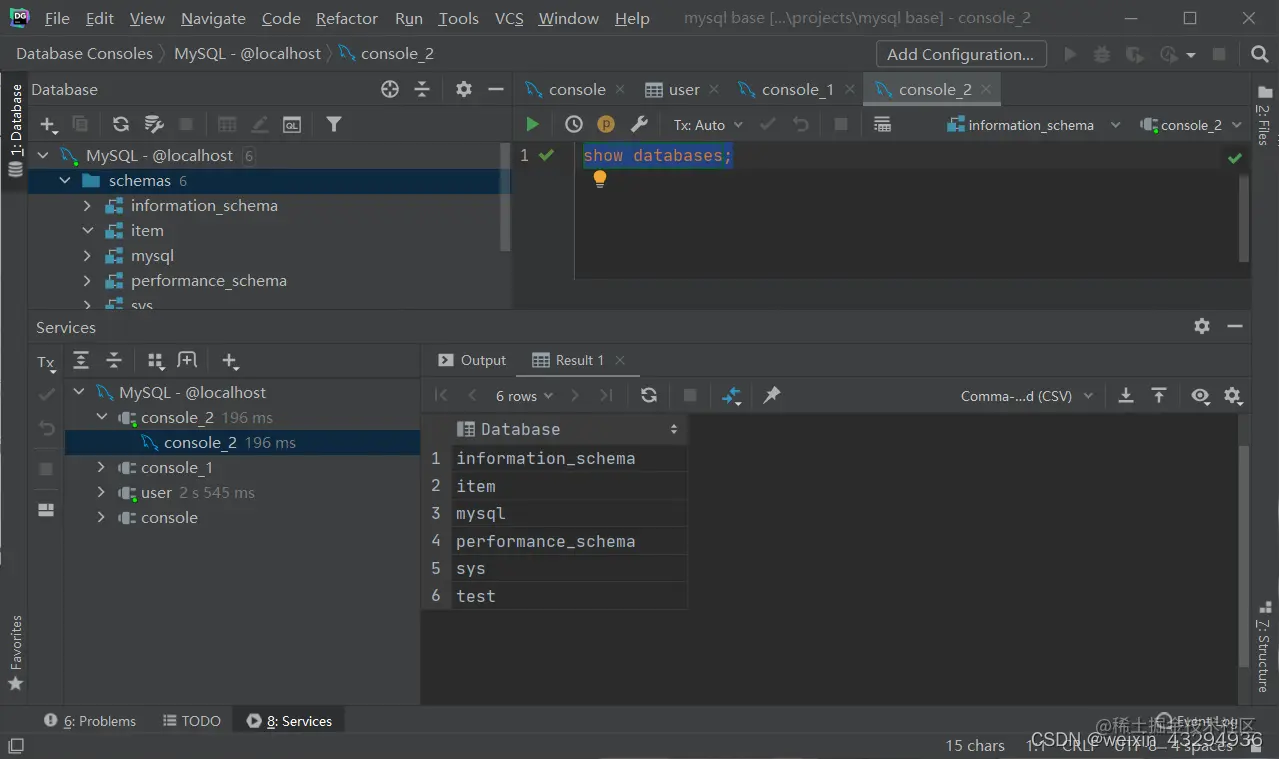1279x759 pixels.
Task: Open Services panel gear settings
Action: pos(1202,326)
